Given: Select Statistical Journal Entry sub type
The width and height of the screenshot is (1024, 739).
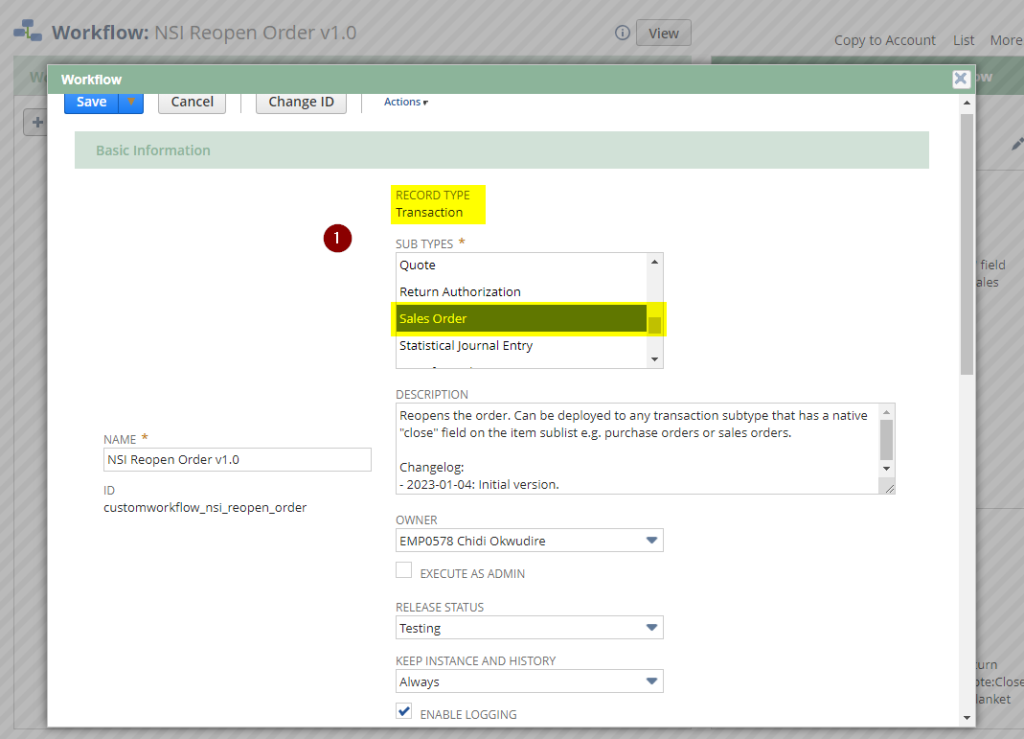Looking at the screenshot, I should coord(521,345).
